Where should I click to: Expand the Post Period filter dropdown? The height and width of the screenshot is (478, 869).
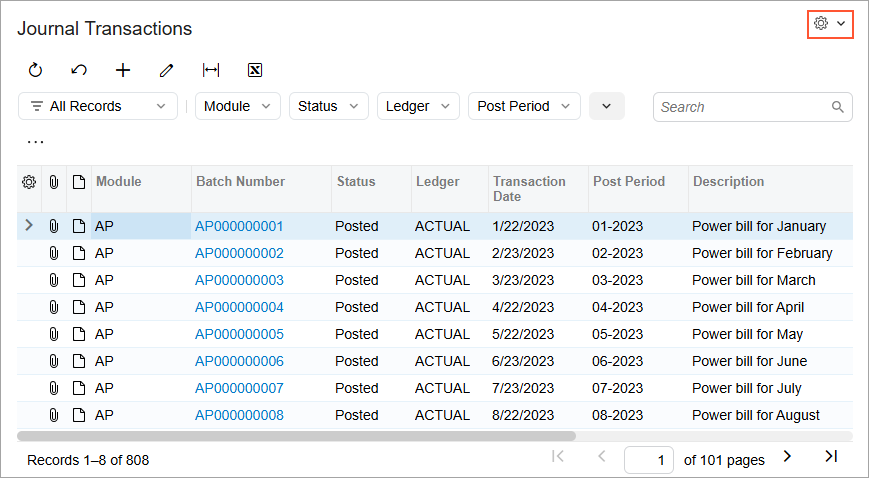523,106
